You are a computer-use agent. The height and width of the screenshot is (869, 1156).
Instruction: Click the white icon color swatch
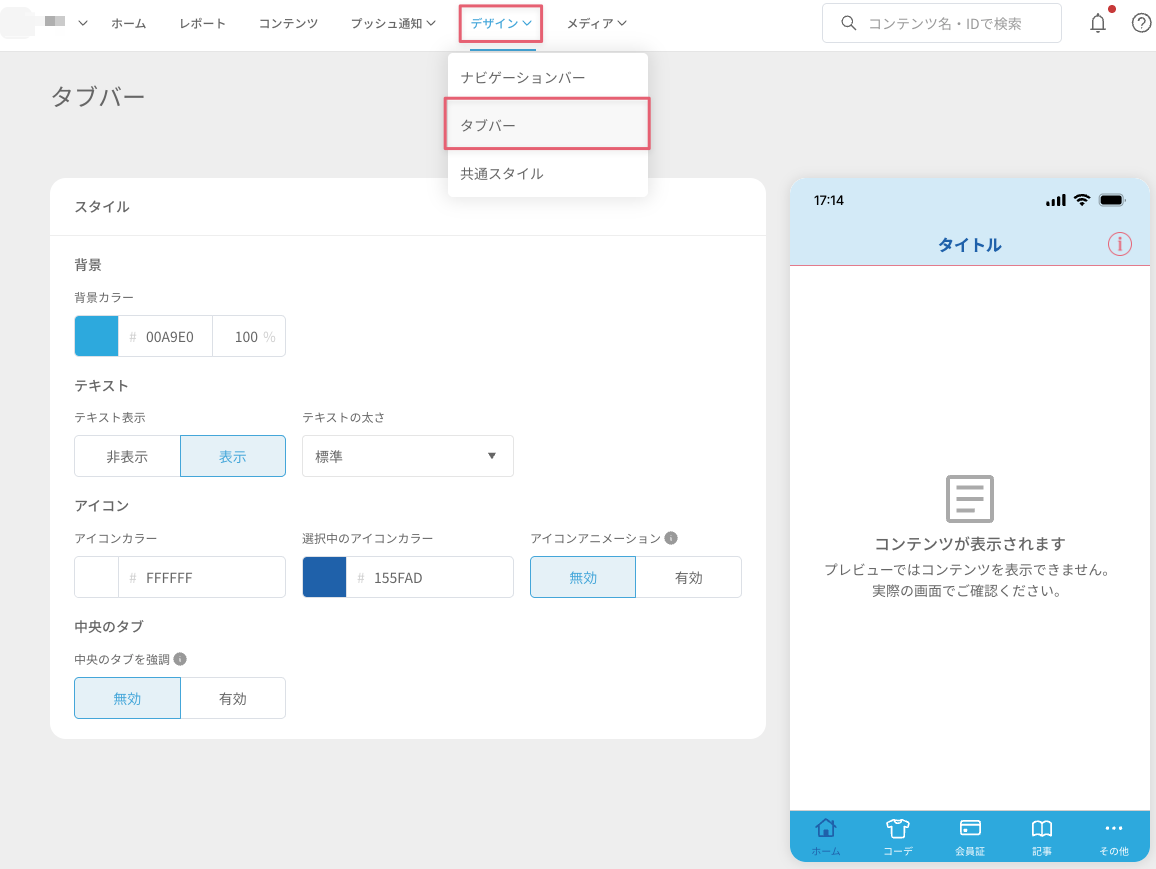click(97, 577)
